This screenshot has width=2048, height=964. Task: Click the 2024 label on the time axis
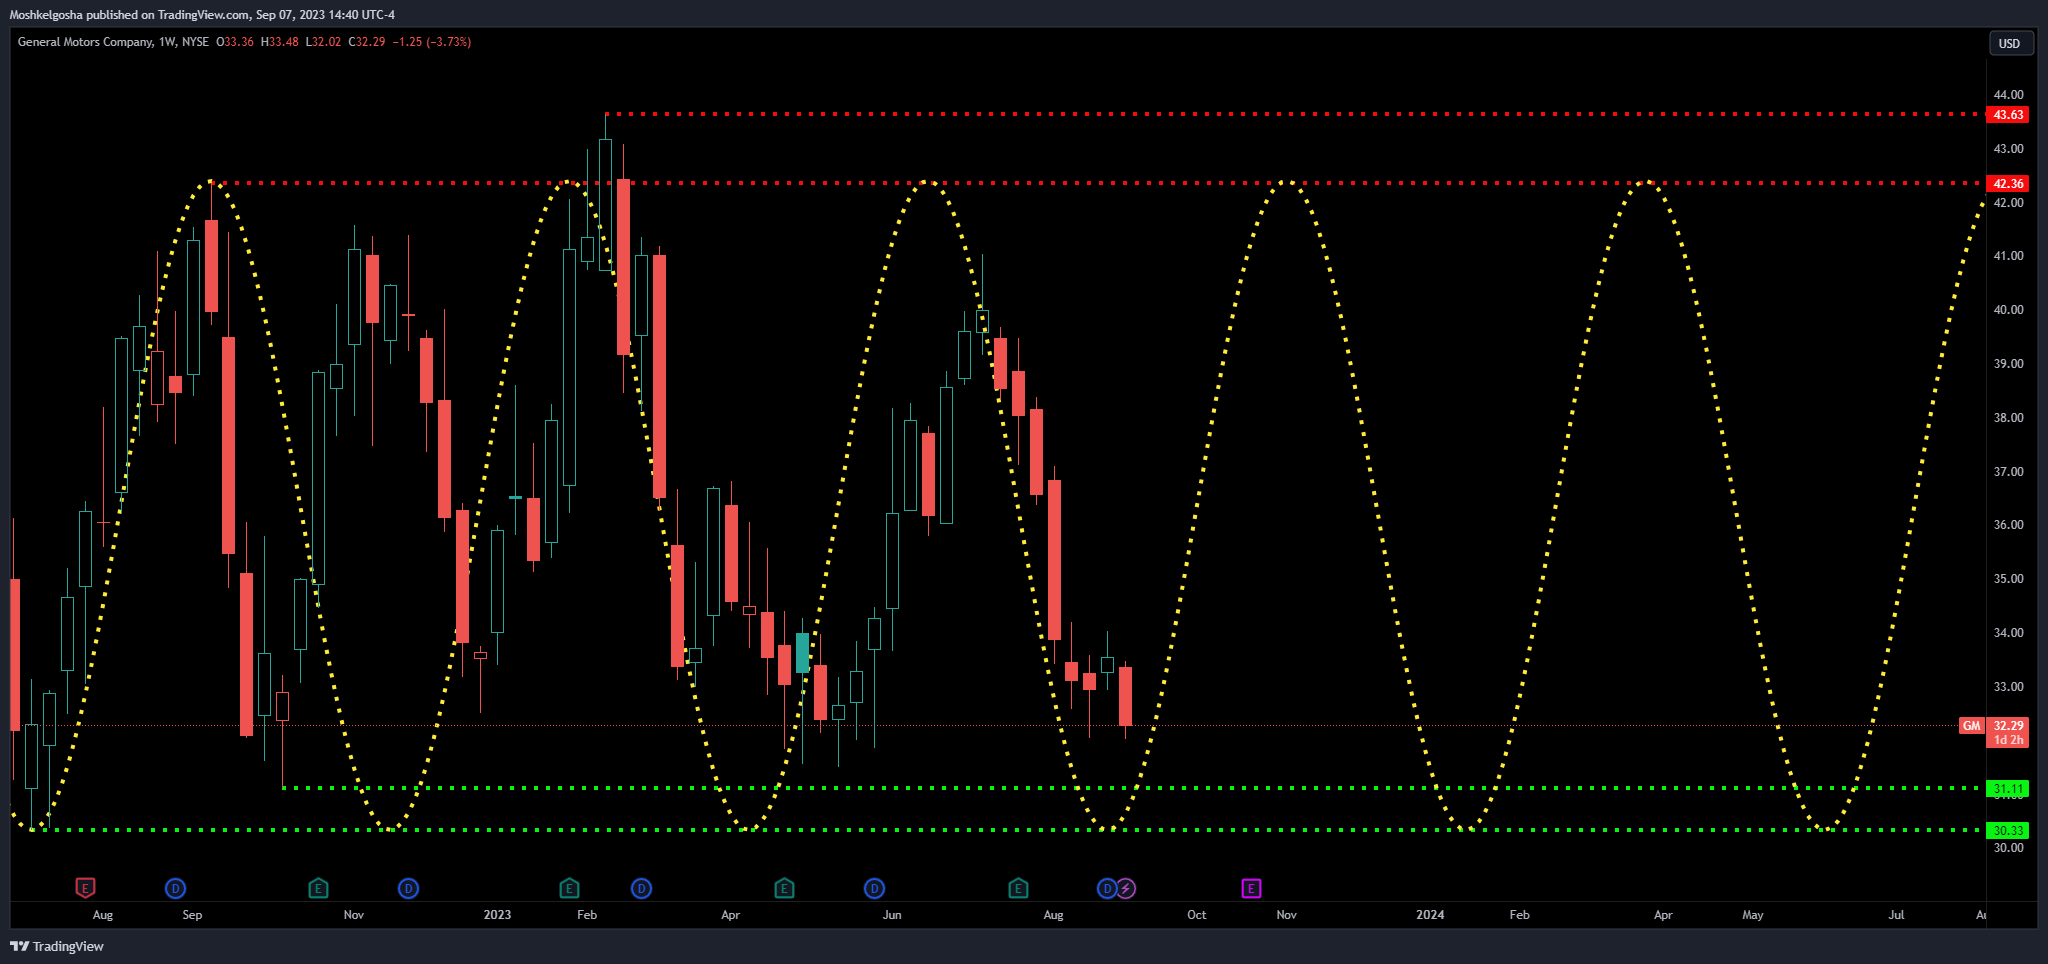1430,915
